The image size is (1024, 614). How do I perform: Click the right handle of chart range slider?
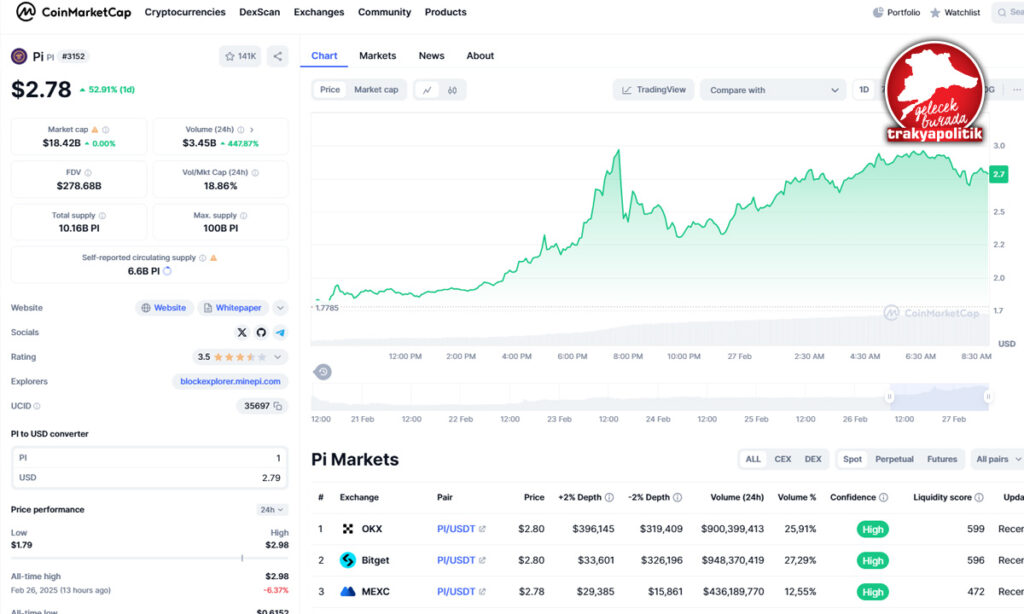tap(988, 397)
